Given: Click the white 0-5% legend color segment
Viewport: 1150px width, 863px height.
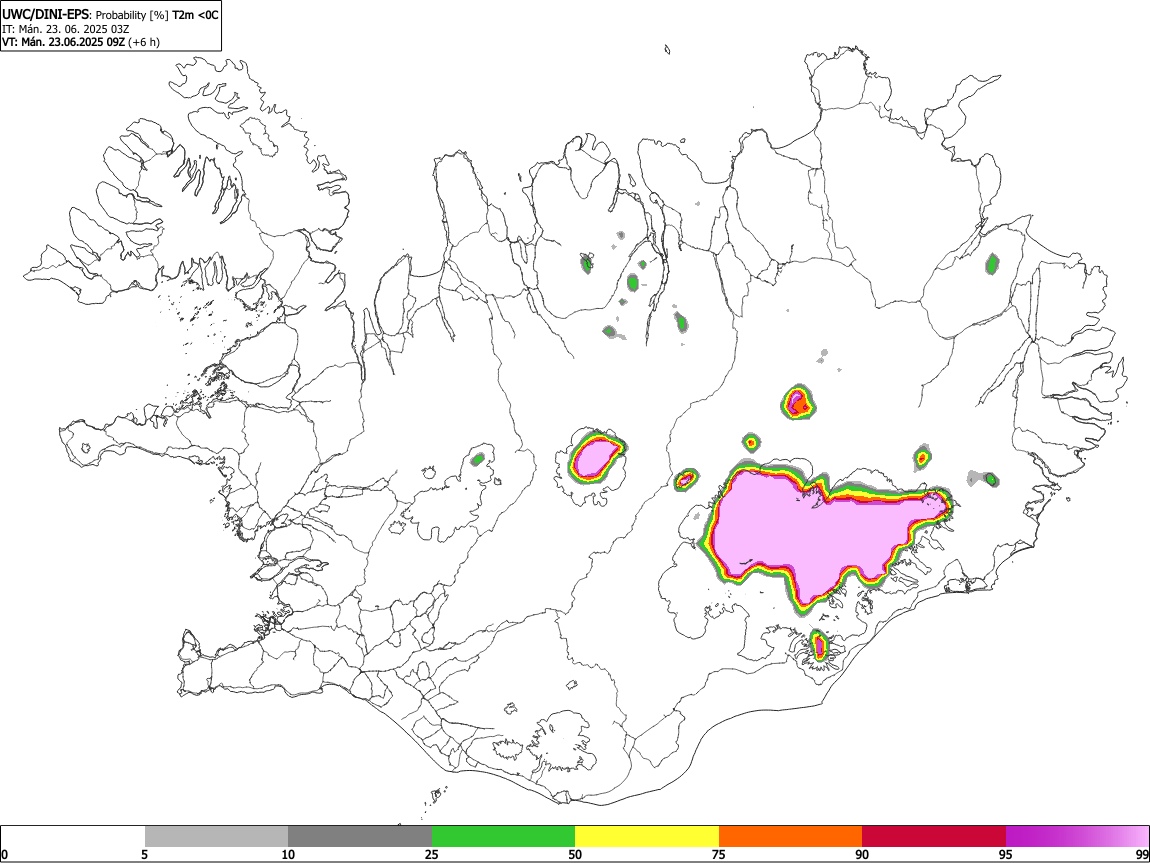Looking at the screenshot, I should coord(73,837).
